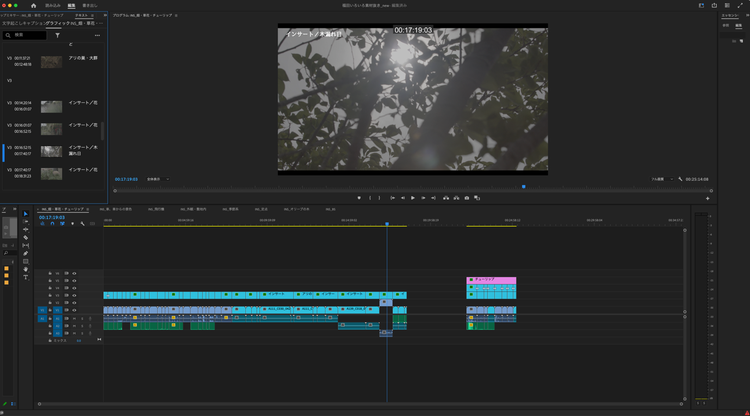Screen dimensions: 750x416
Task: Switch to Edit (編集) workspace tab
Action: [71, 6]
